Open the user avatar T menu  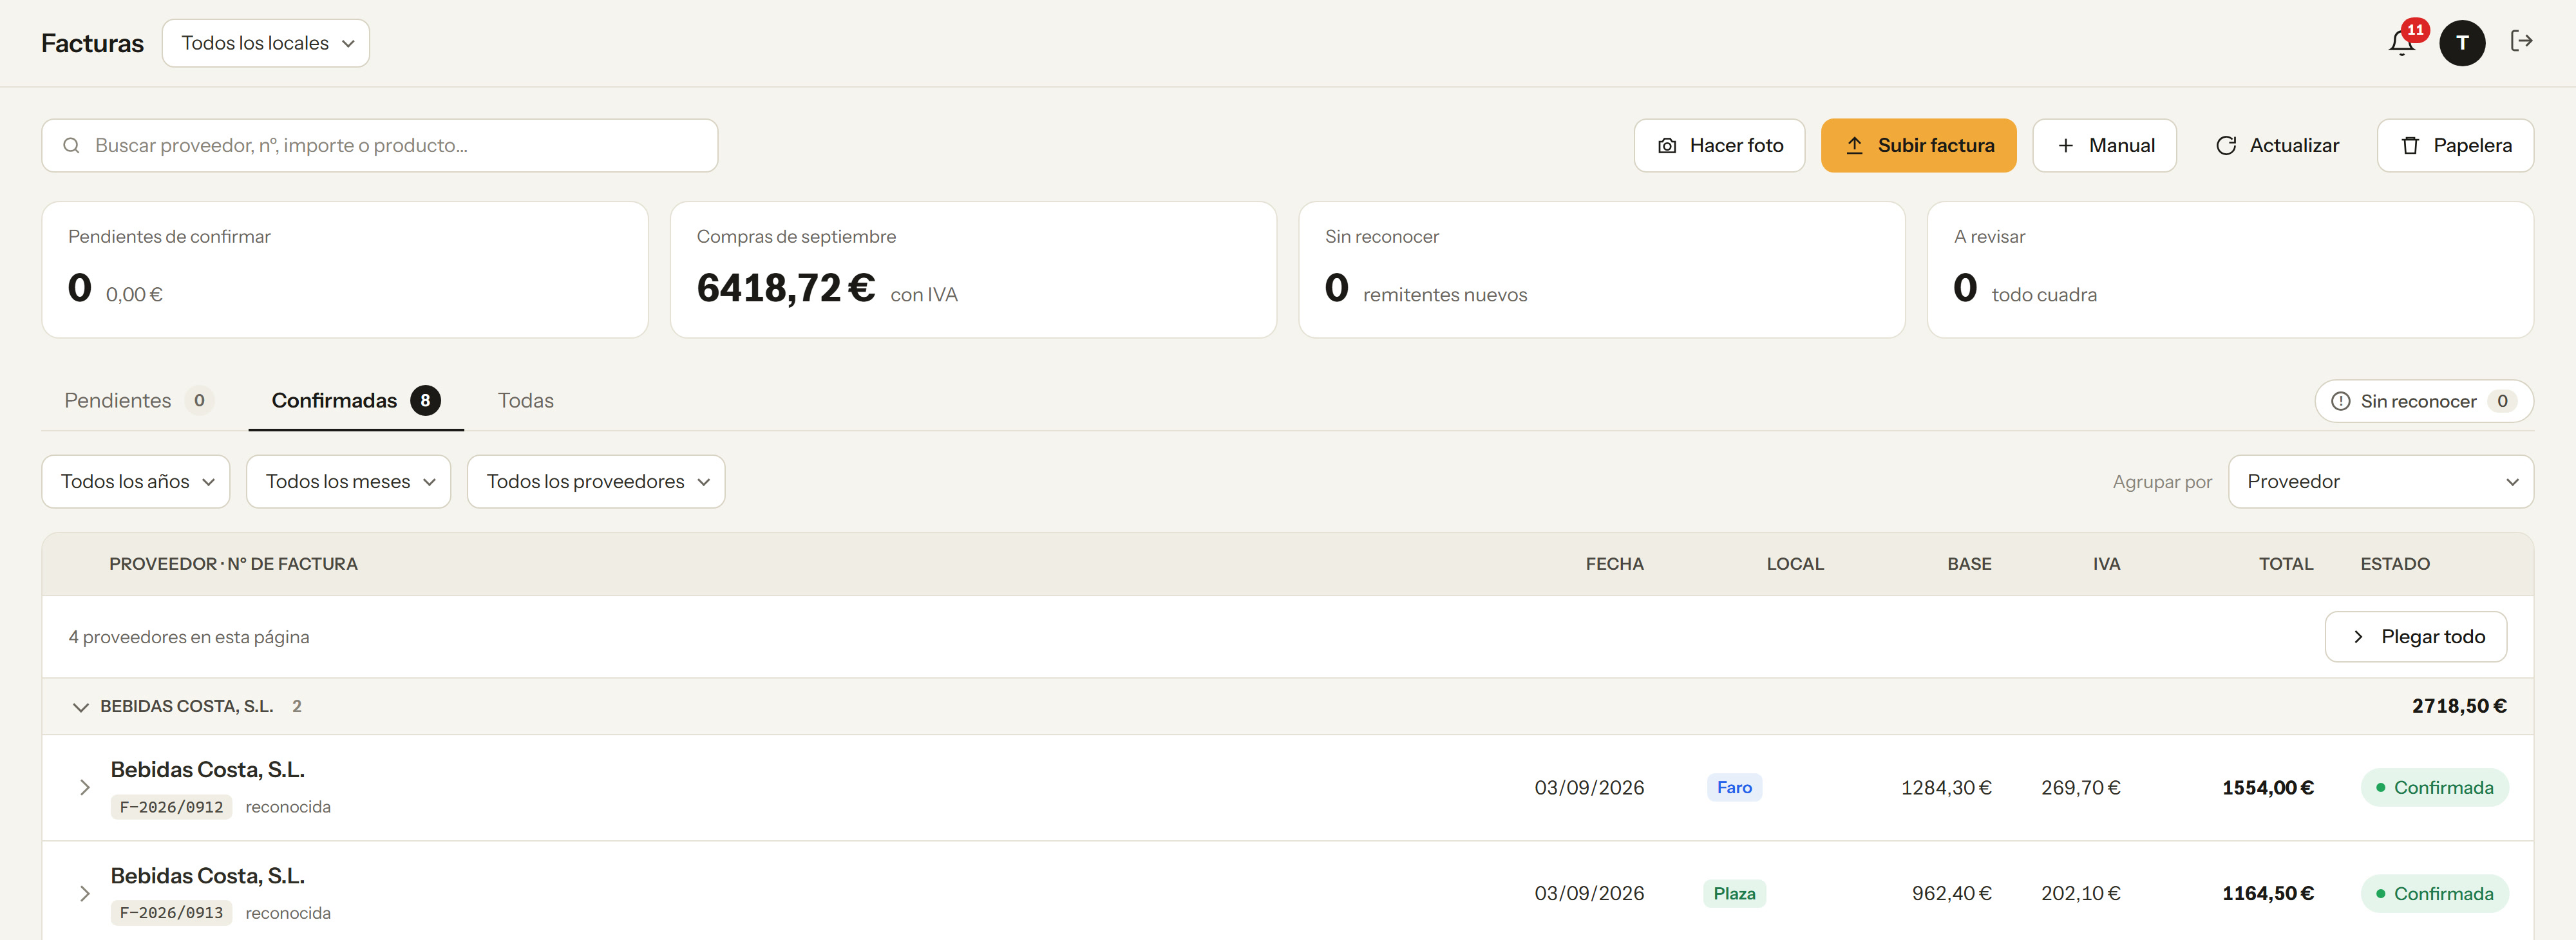(x=2462, y=43)
